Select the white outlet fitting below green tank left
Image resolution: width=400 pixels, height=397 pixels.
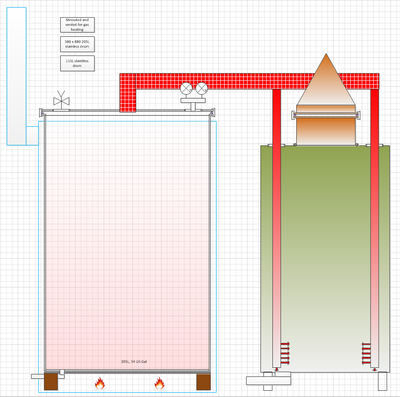click(268, 380)
